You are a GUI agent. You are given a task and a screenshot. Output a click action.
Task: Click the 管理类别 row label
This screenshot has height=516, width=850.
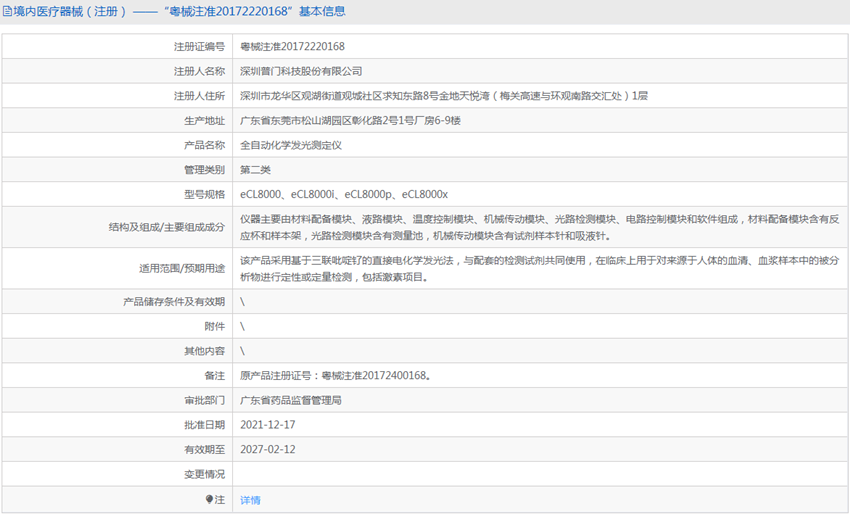point(204,170)
